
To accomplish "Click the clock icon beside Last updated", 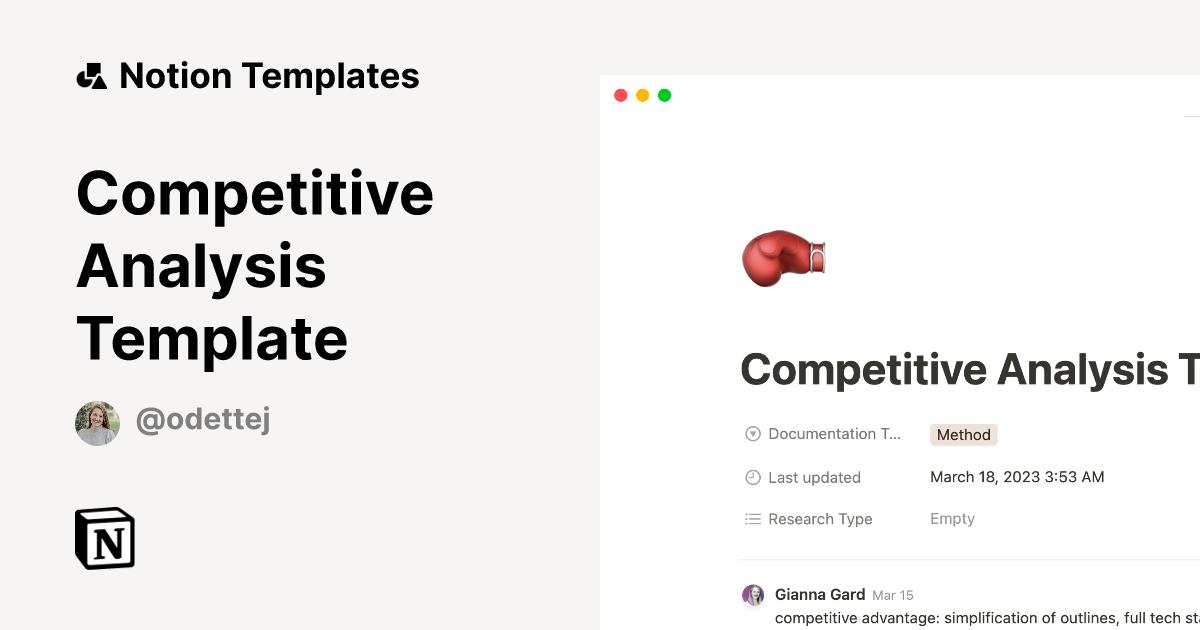I will pyautogui.click(x=752, y=477).
